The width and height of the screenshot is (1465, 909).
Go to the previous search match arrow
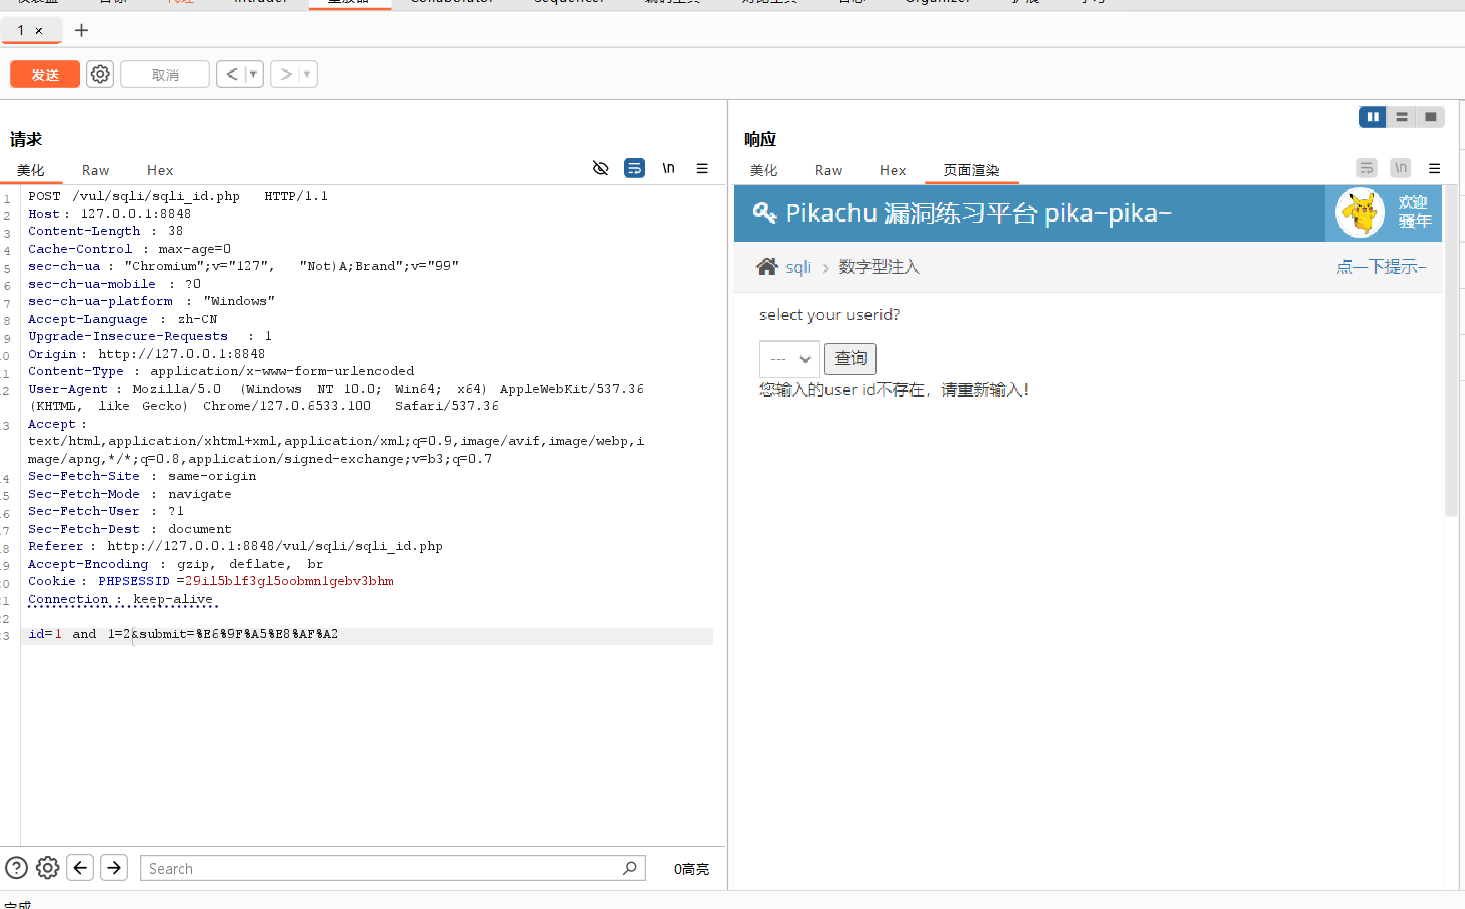pyautogui.click(x=81, y=868)
